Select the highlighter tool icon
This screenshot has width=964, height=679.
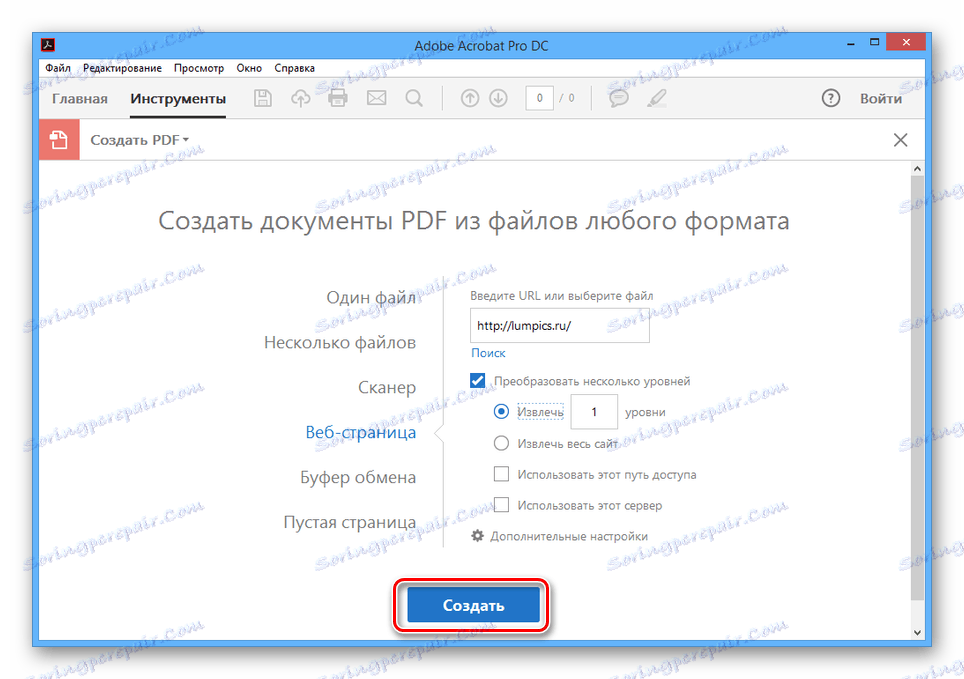click(656, 97)
